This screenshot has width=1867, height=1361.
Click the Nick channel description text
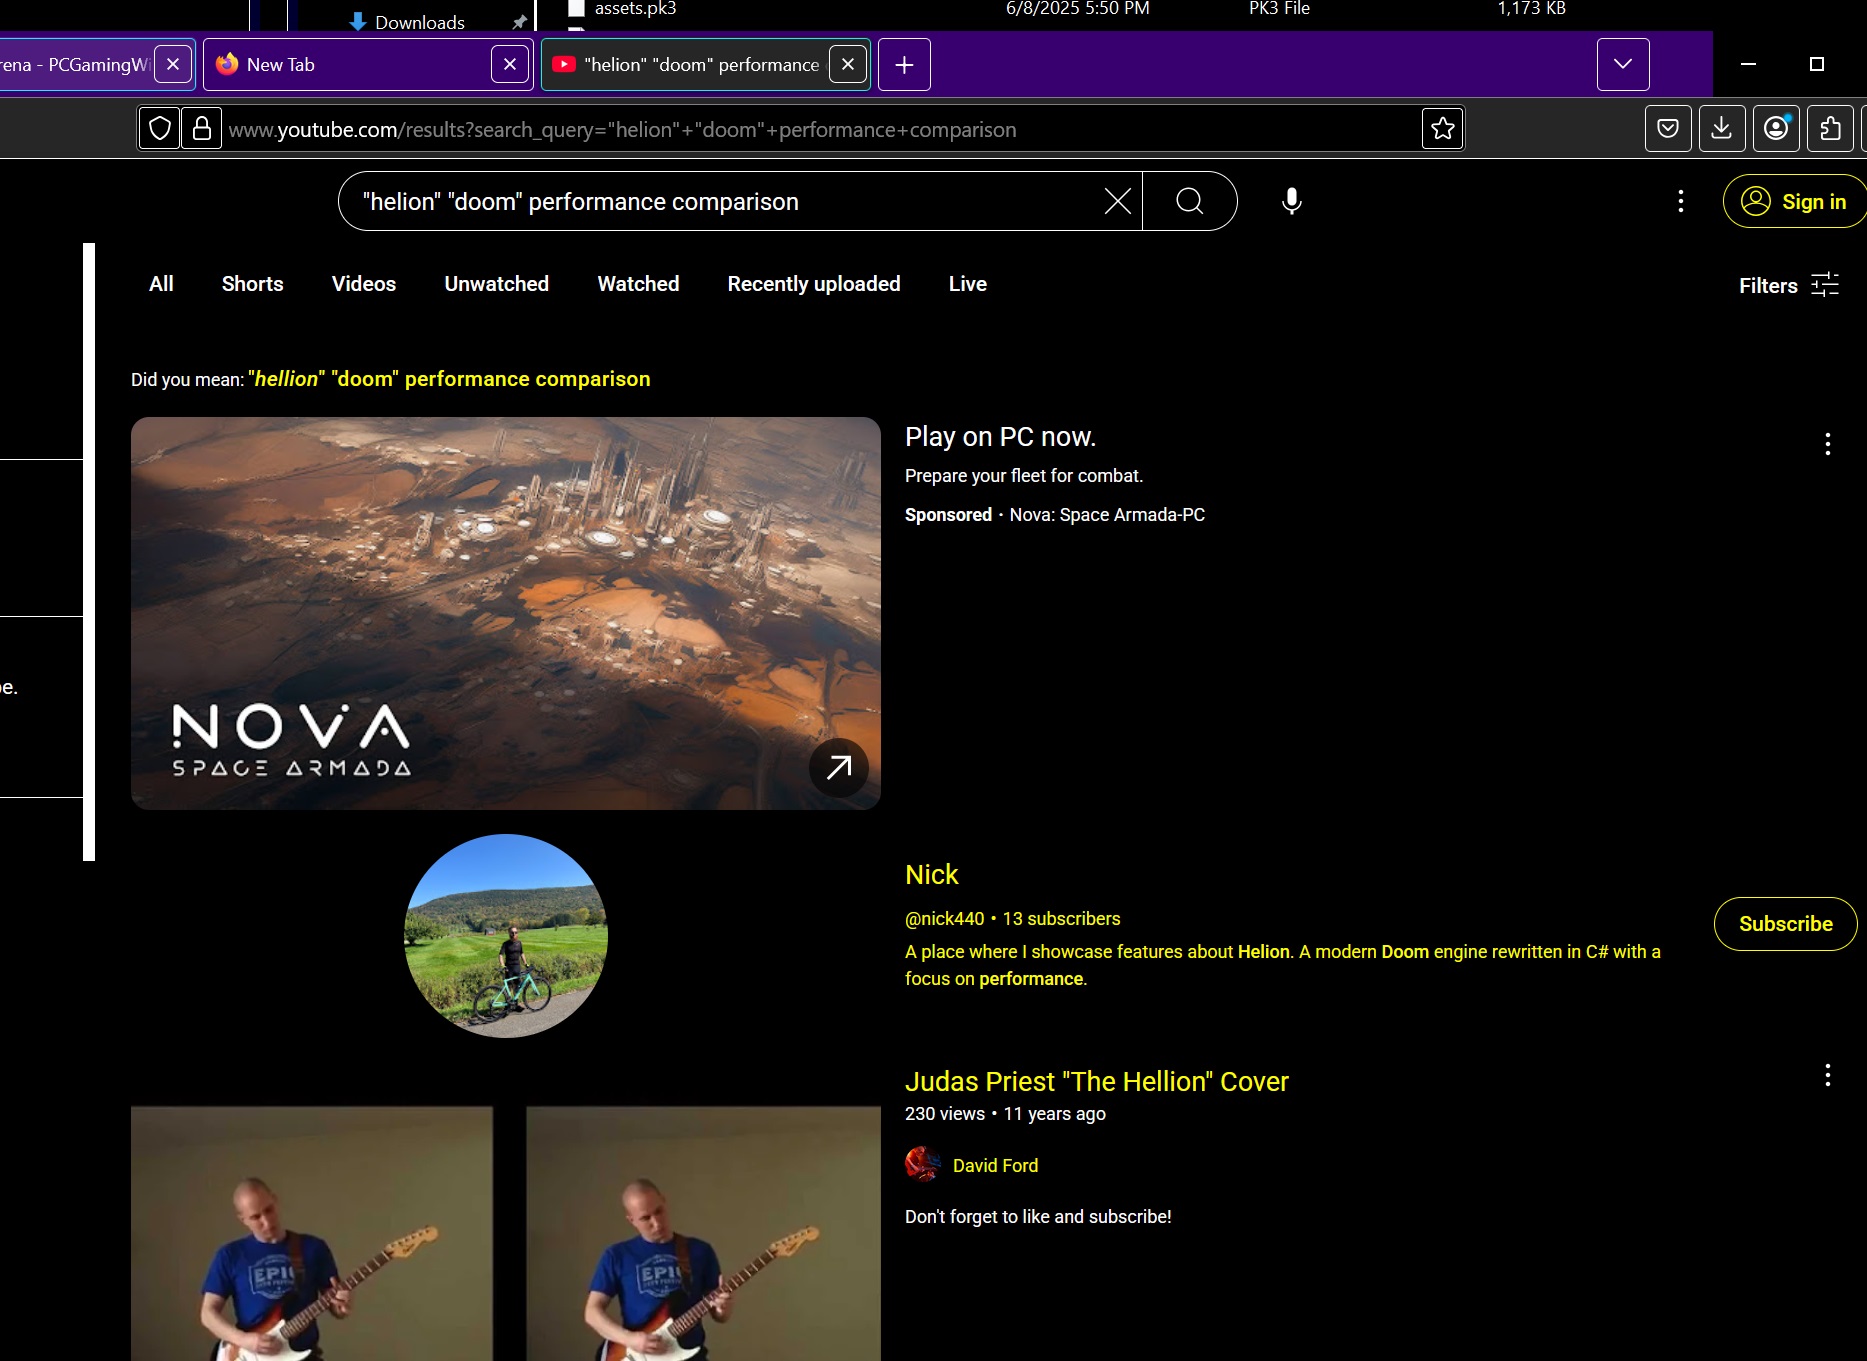coord(1283,965)
